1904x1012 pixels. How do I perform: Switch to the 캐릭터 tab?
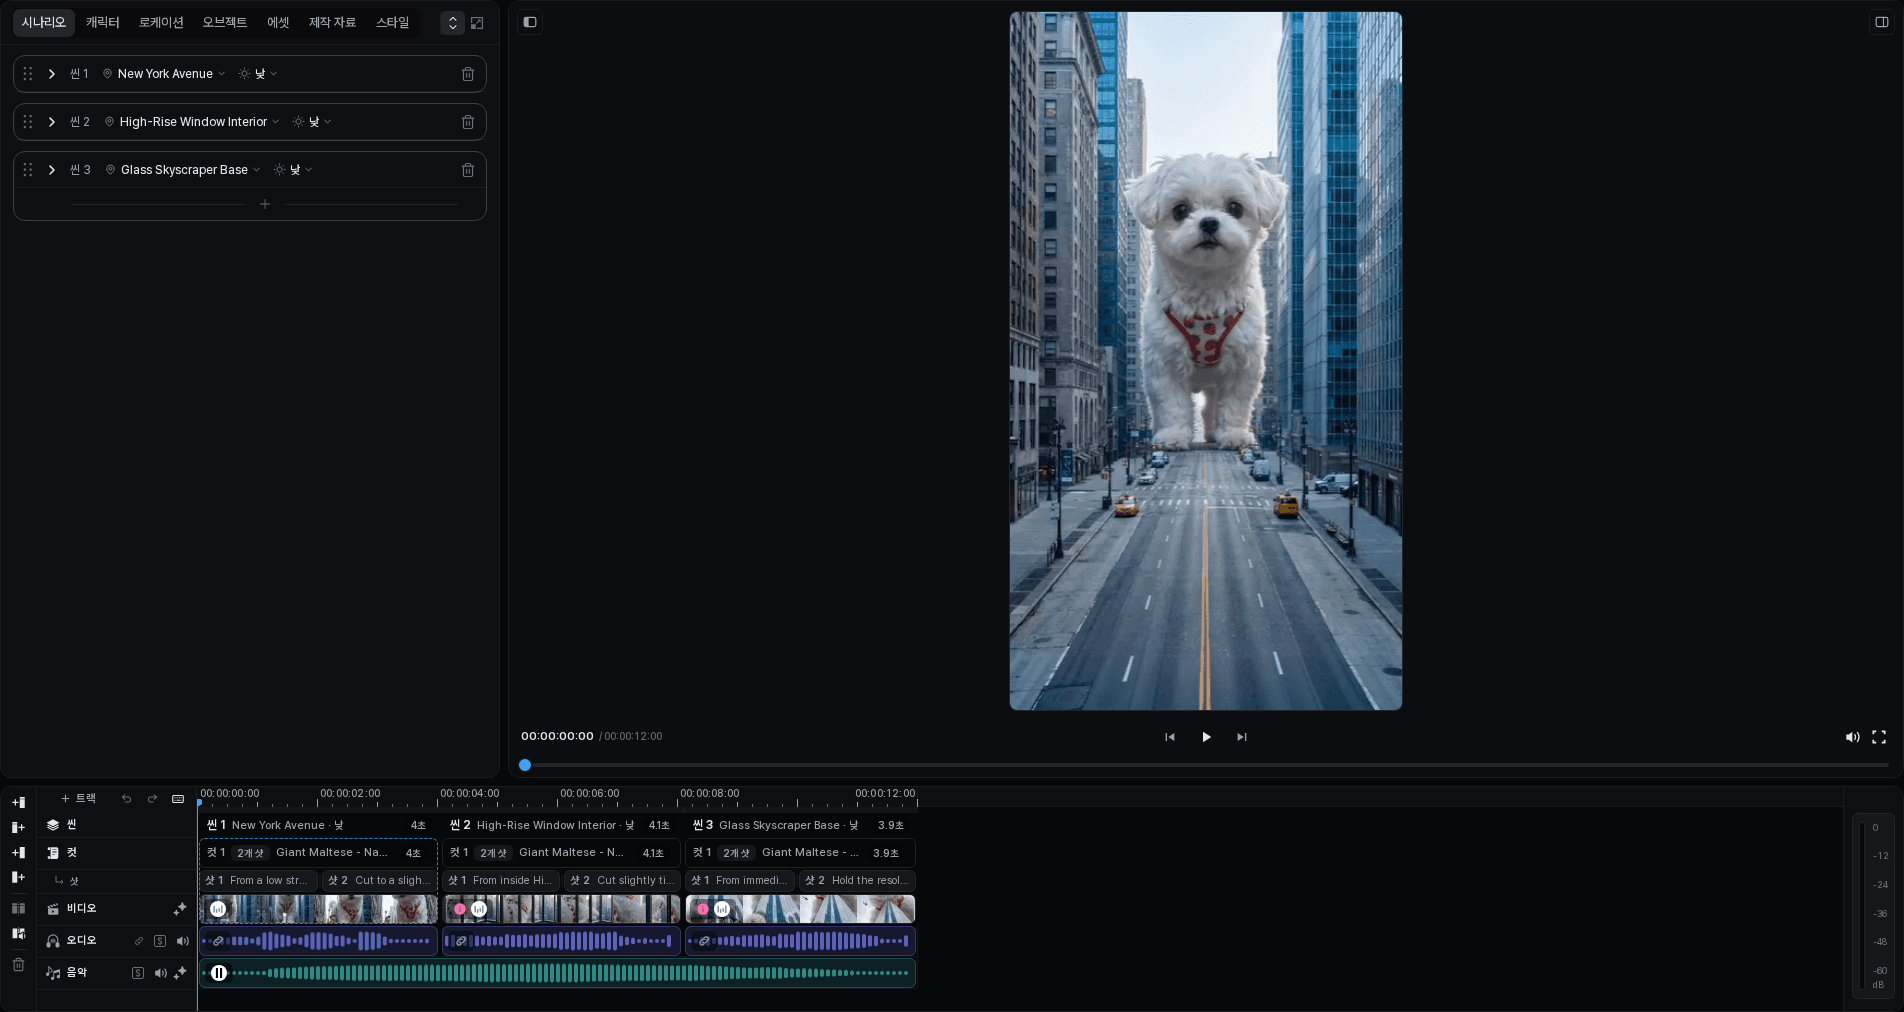coord(102,22)
